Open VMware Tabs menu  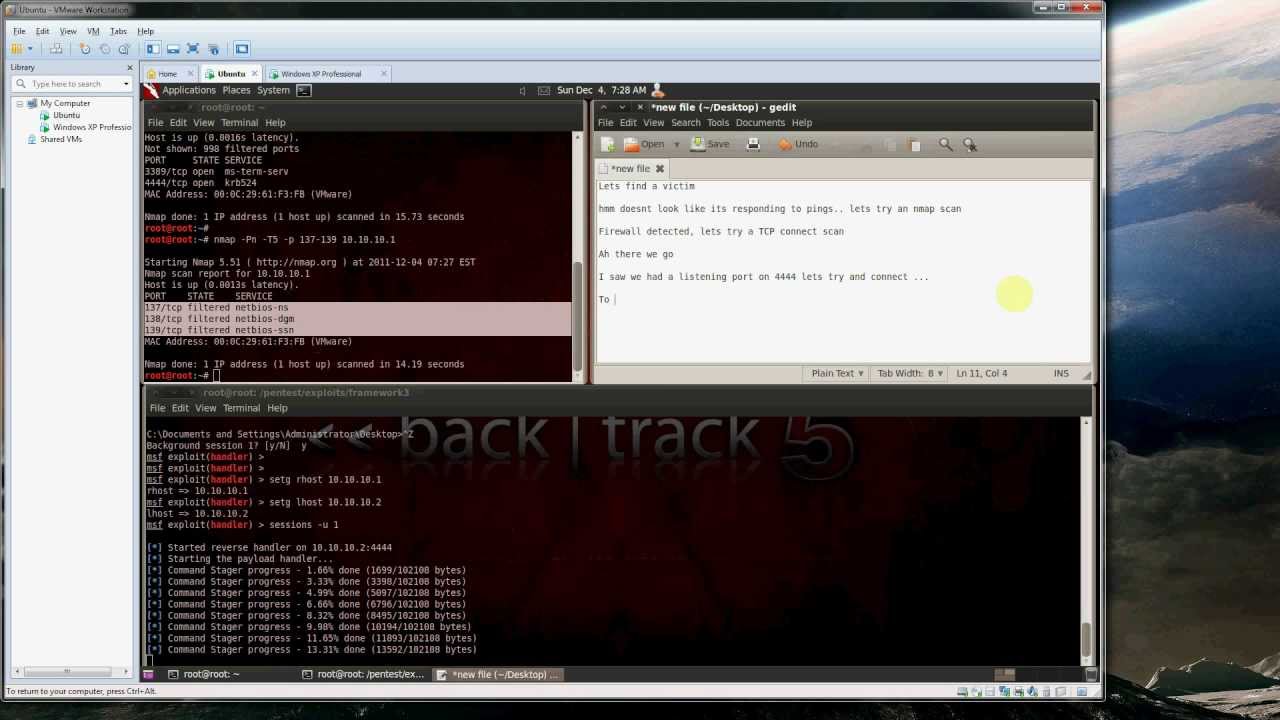pos(118,31)
